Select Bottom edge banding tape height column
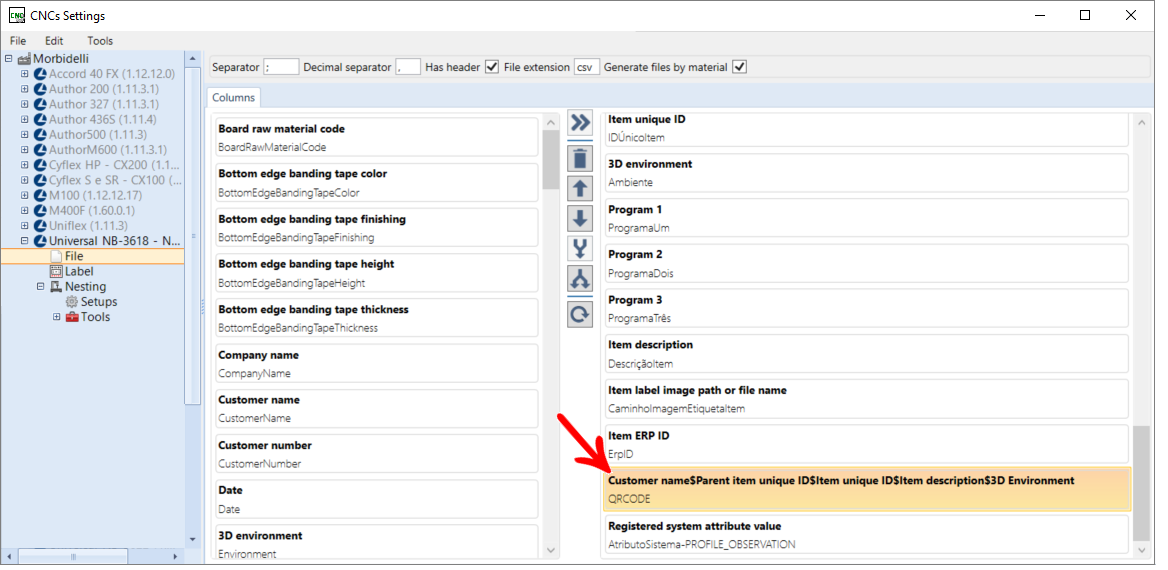 pyautogui.click(x=376, y=273)
